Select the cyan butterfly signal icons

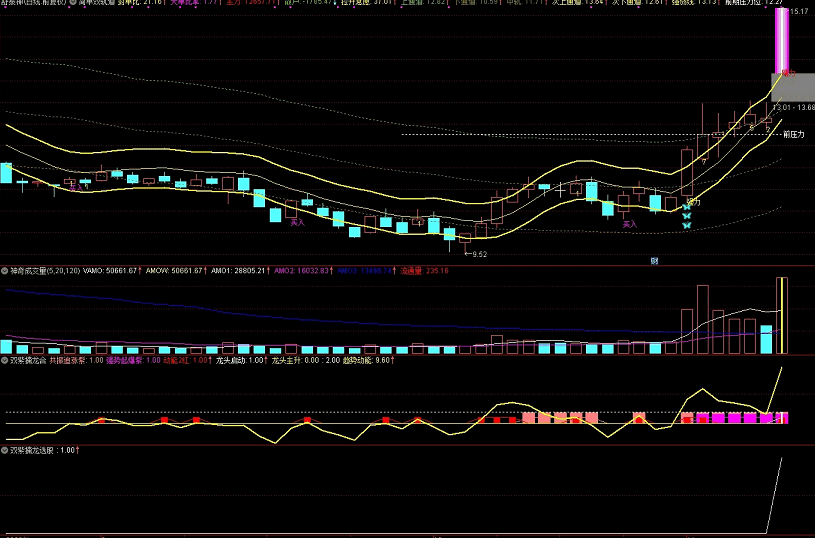pos(687,216)
